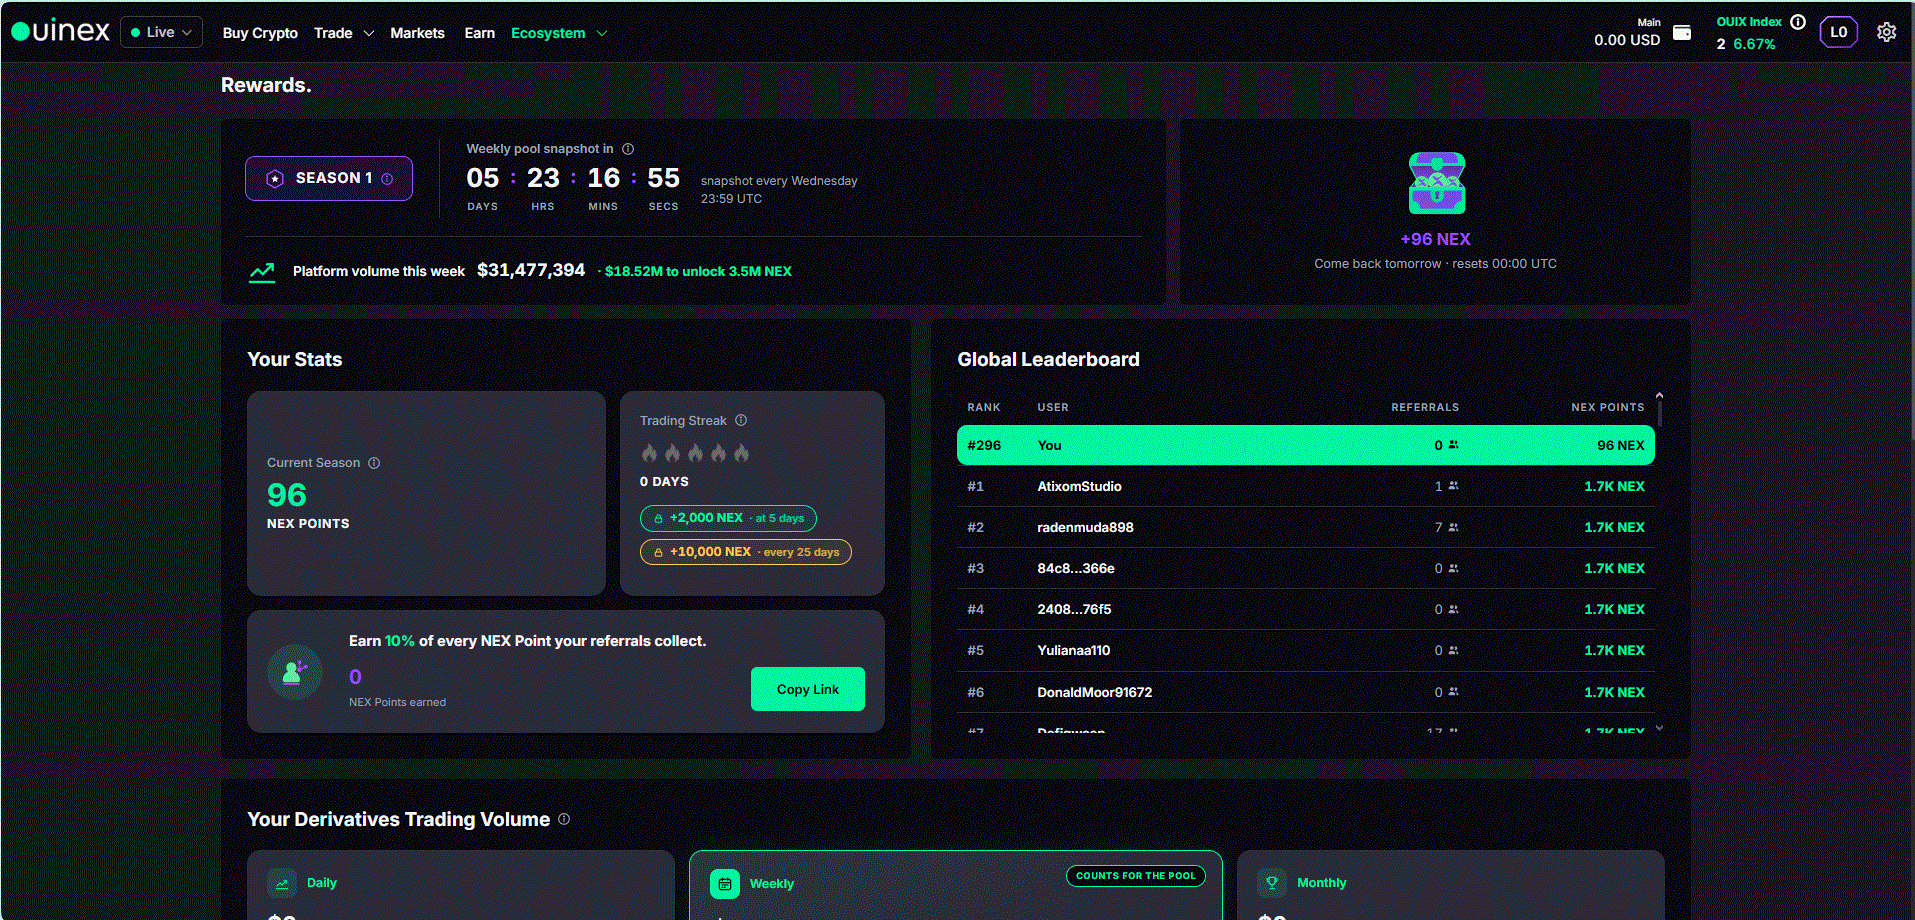Click the OUIX Index 6.67% value
The width and height of the screenshot is (1915, 920).
coord(1754,44)
